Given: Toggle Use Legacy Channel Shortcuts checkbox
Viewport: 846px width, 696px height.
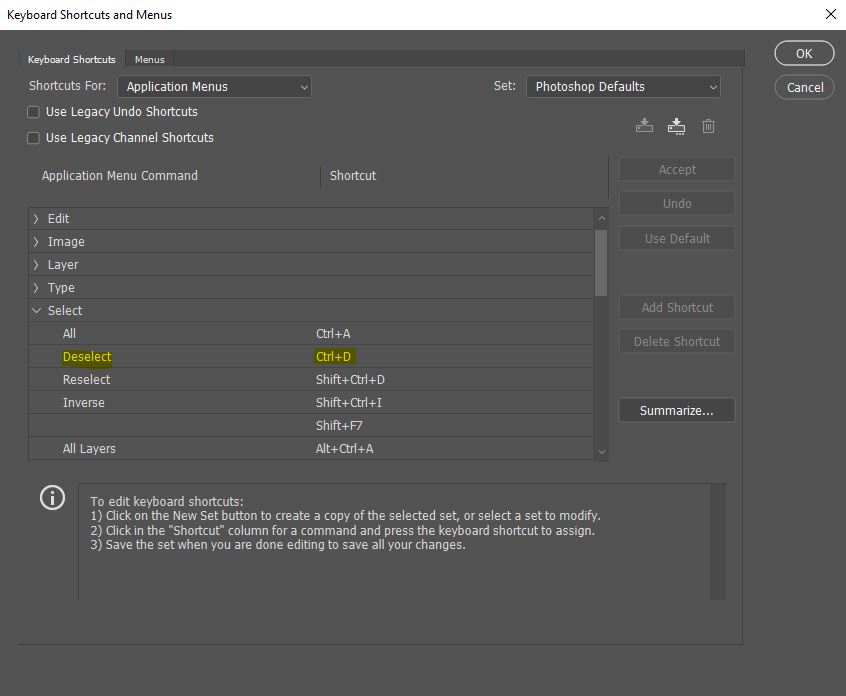Looking at the screenshot, I should (x=33, y=138).
